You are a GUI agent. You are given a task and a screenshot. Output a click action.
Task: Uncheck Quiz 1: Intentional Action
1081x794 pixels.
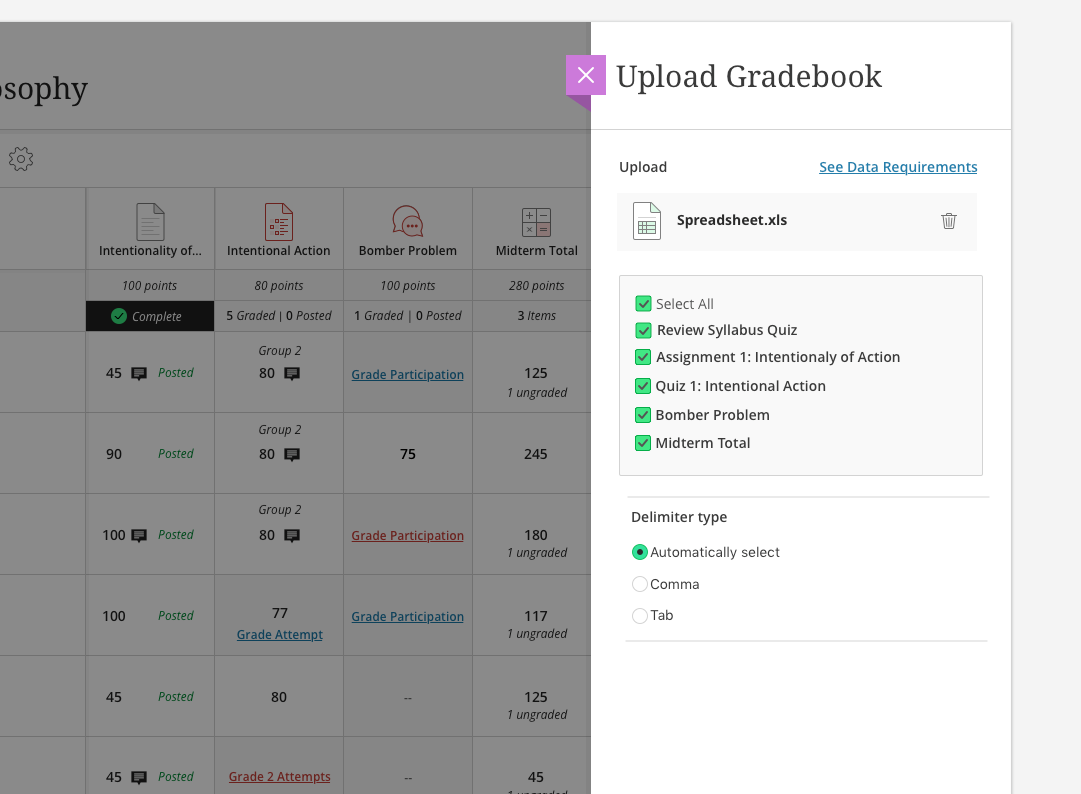(x=643, y=386)
